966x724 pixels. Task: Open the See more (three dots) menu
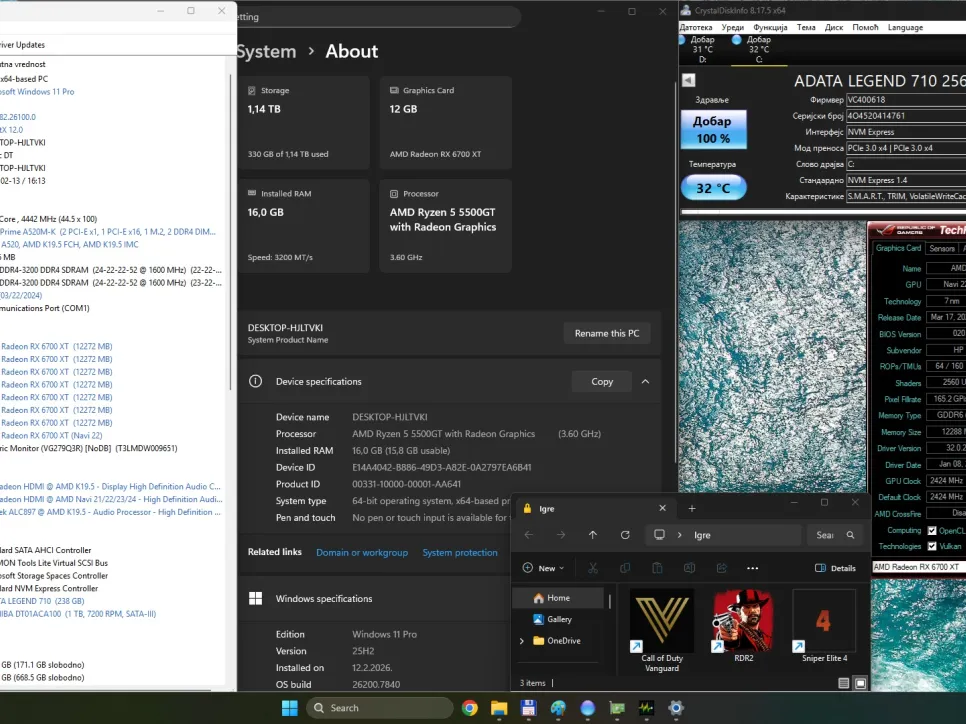[x=752, y=568]
